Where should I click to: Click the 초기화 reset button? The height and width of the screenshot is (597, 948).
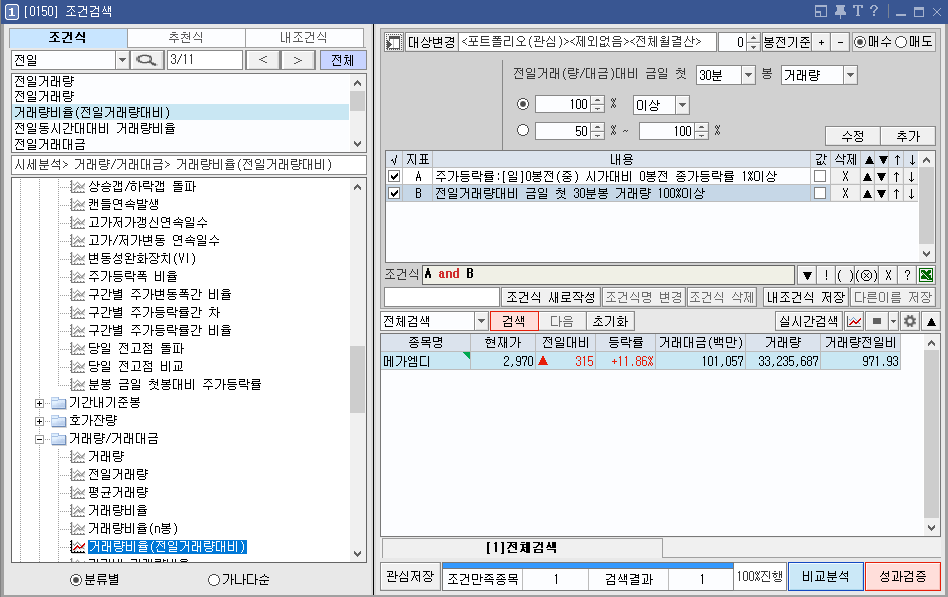[610, 321]
